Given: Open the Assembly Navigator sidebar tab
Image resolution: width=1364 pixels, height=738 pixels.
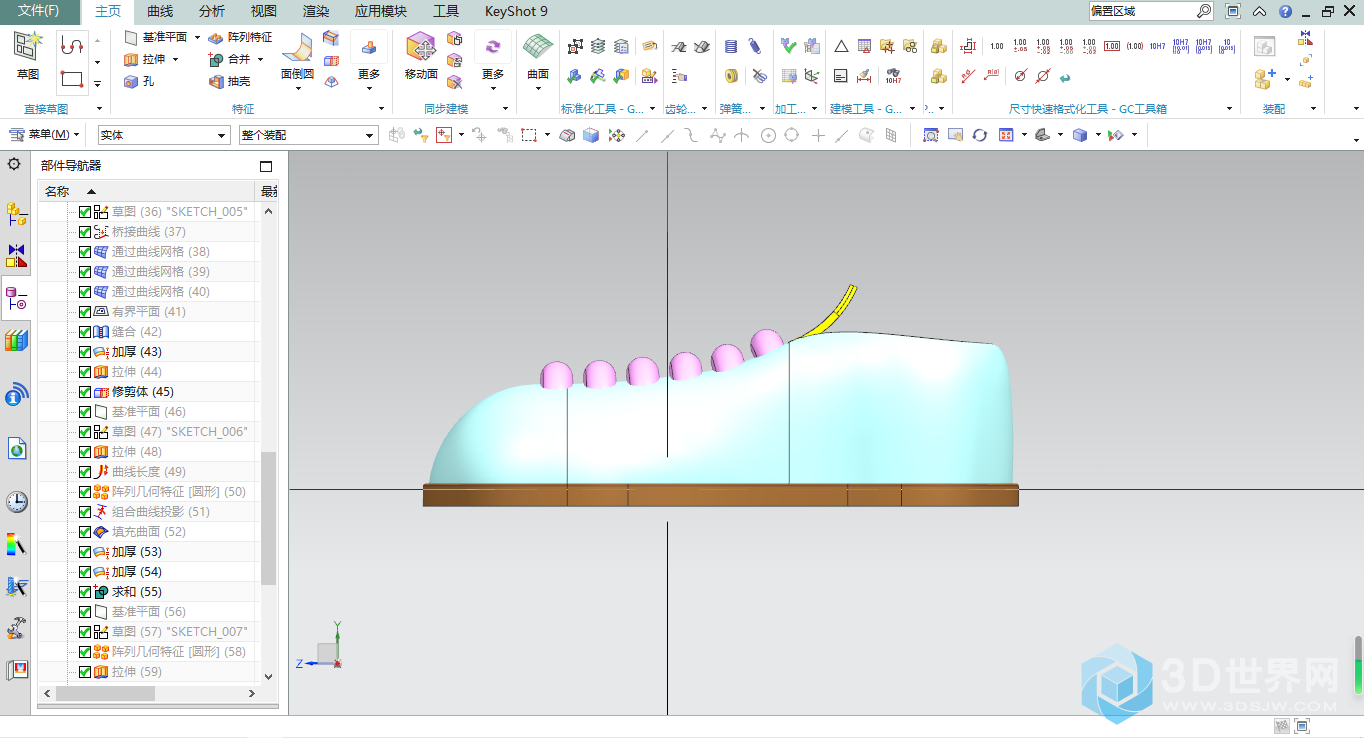Looking at the screenshot, I should (16, 212).
